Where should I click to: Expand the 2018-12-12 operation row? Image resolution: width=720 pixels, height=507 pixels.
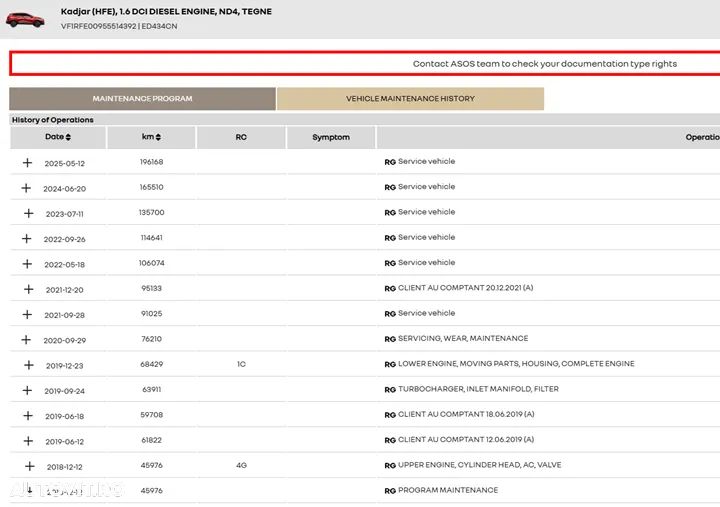29,466
